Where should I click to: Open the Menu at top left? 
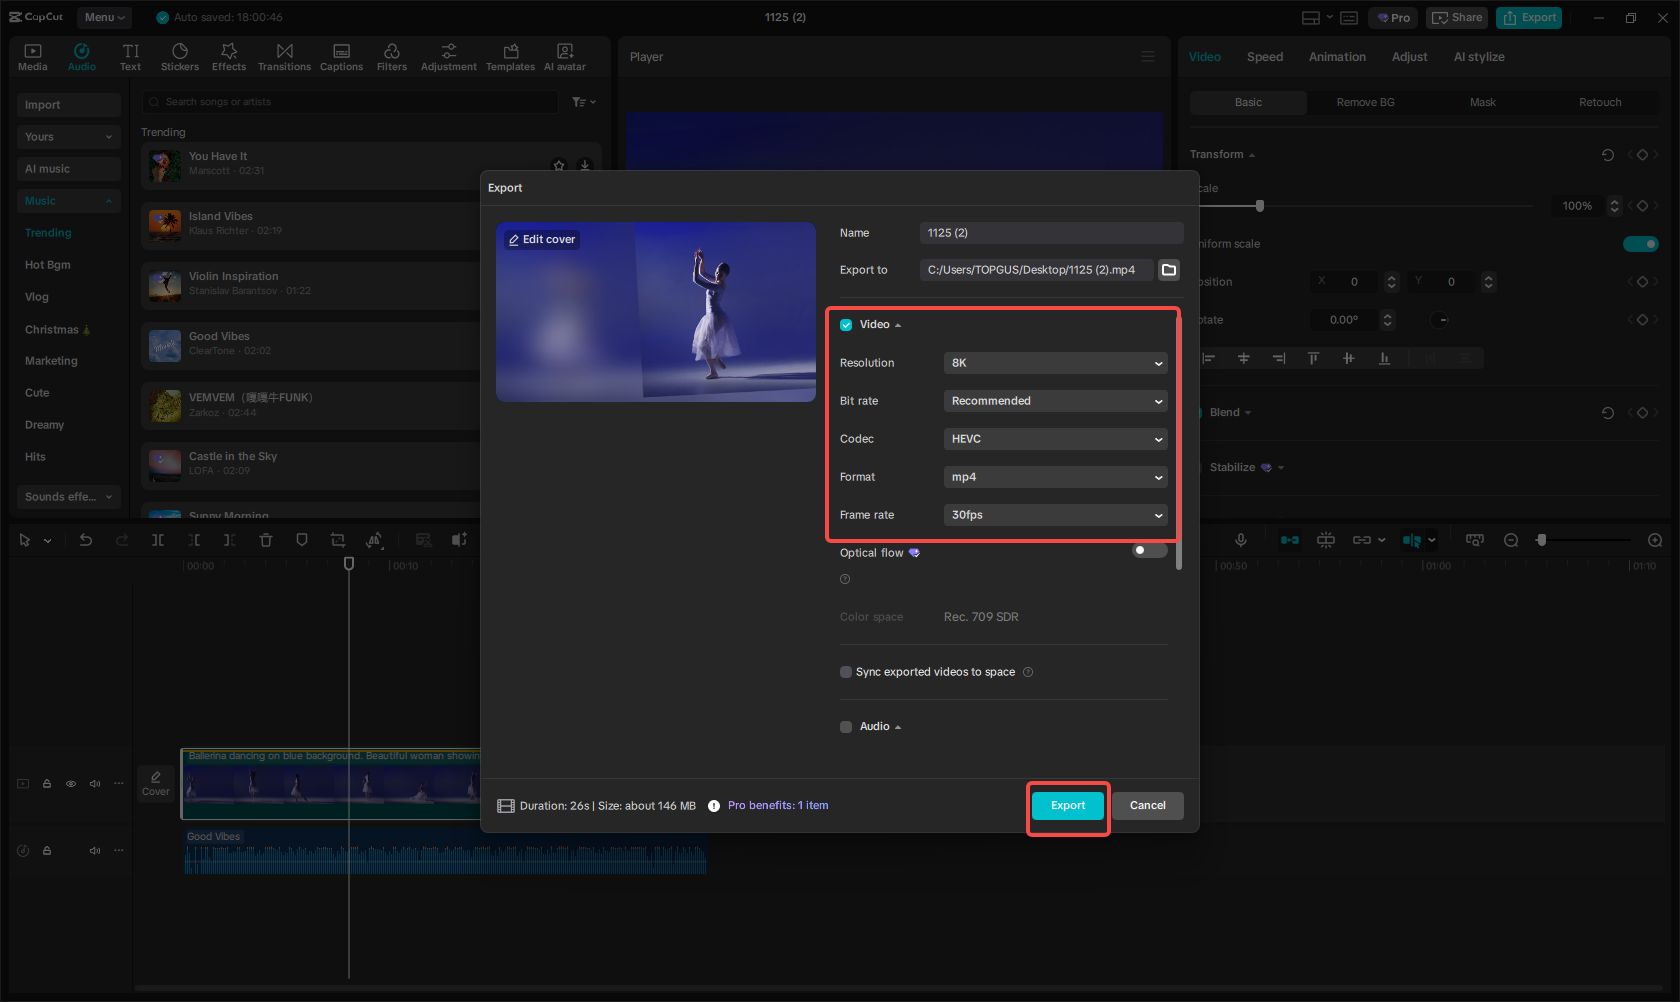(x=103, y=17)
